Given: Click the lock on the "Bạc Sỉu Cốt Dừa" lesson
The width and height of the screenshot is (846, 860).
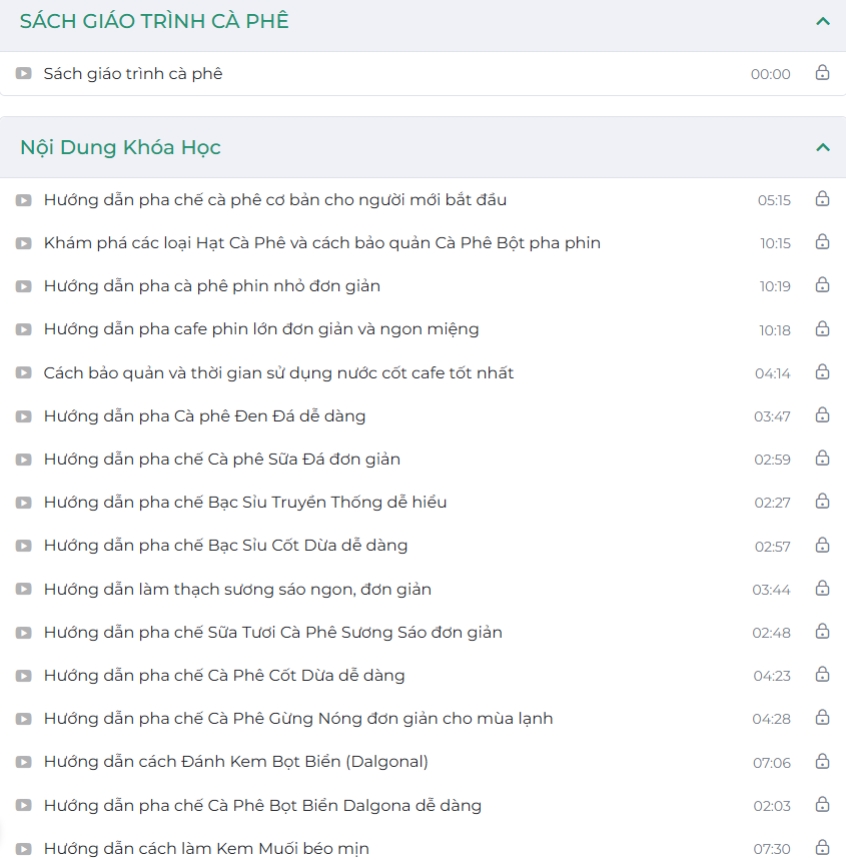Looking at the screenshot, I should [821, 545].
